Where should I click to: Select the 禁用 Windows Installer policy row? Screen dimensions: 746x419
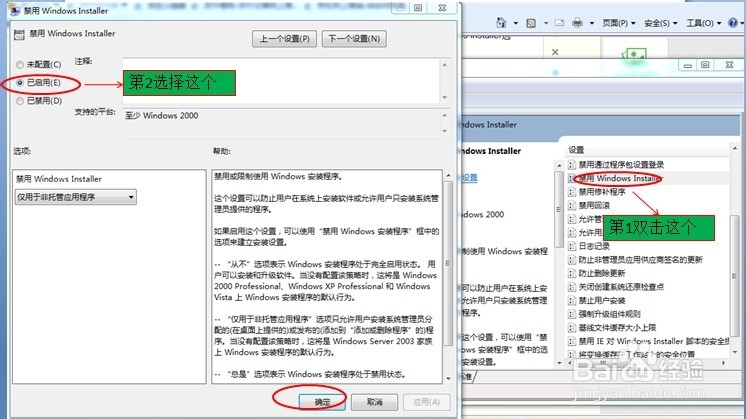pyautogui.click(x=648, y=178)
